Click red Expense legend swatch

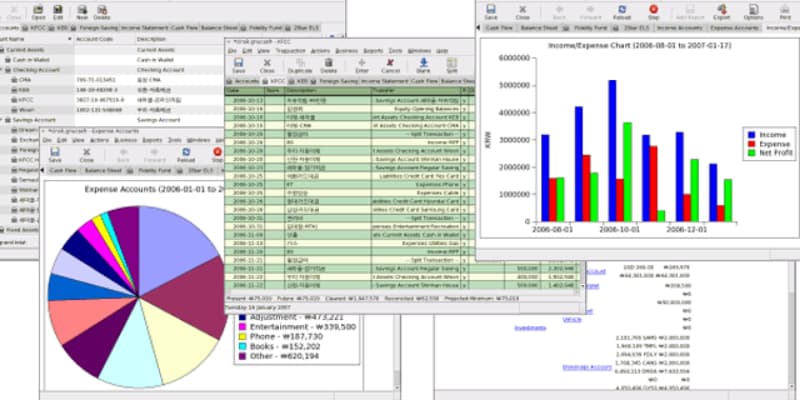click(x=752, y=144)
